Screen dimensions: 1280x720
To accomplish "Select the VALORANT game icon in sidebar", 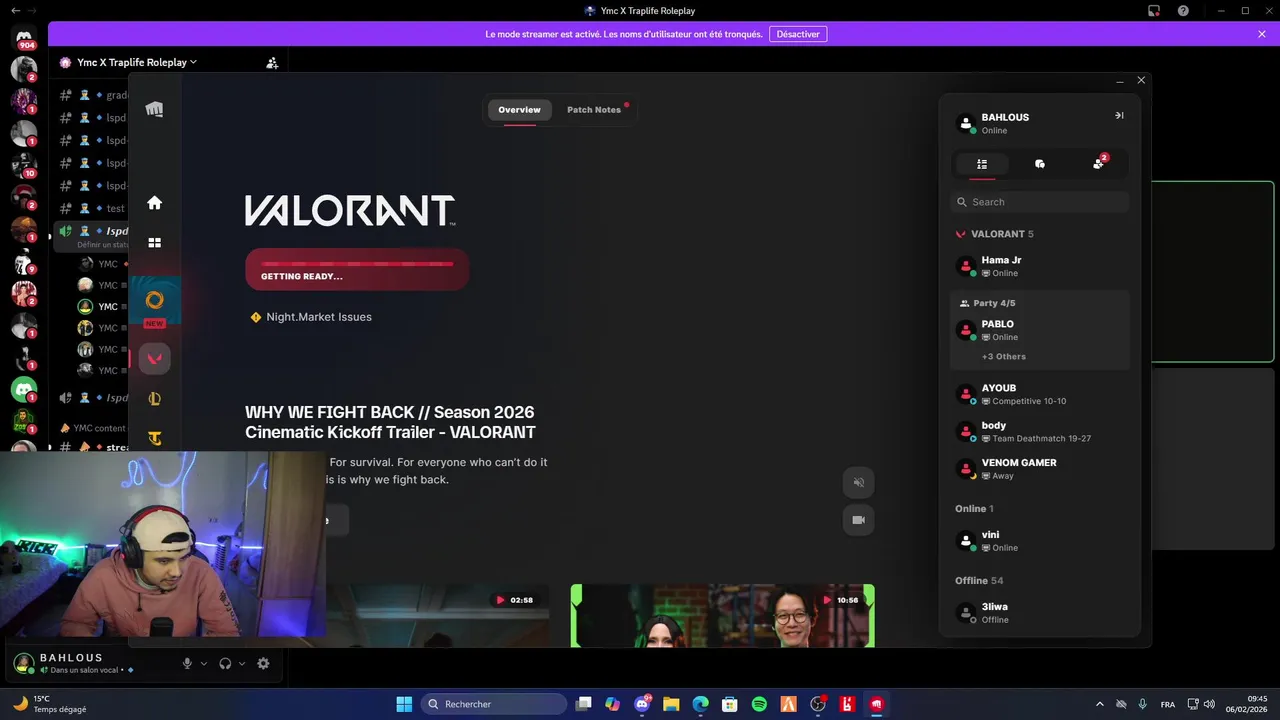I will [x=154, y=359].
